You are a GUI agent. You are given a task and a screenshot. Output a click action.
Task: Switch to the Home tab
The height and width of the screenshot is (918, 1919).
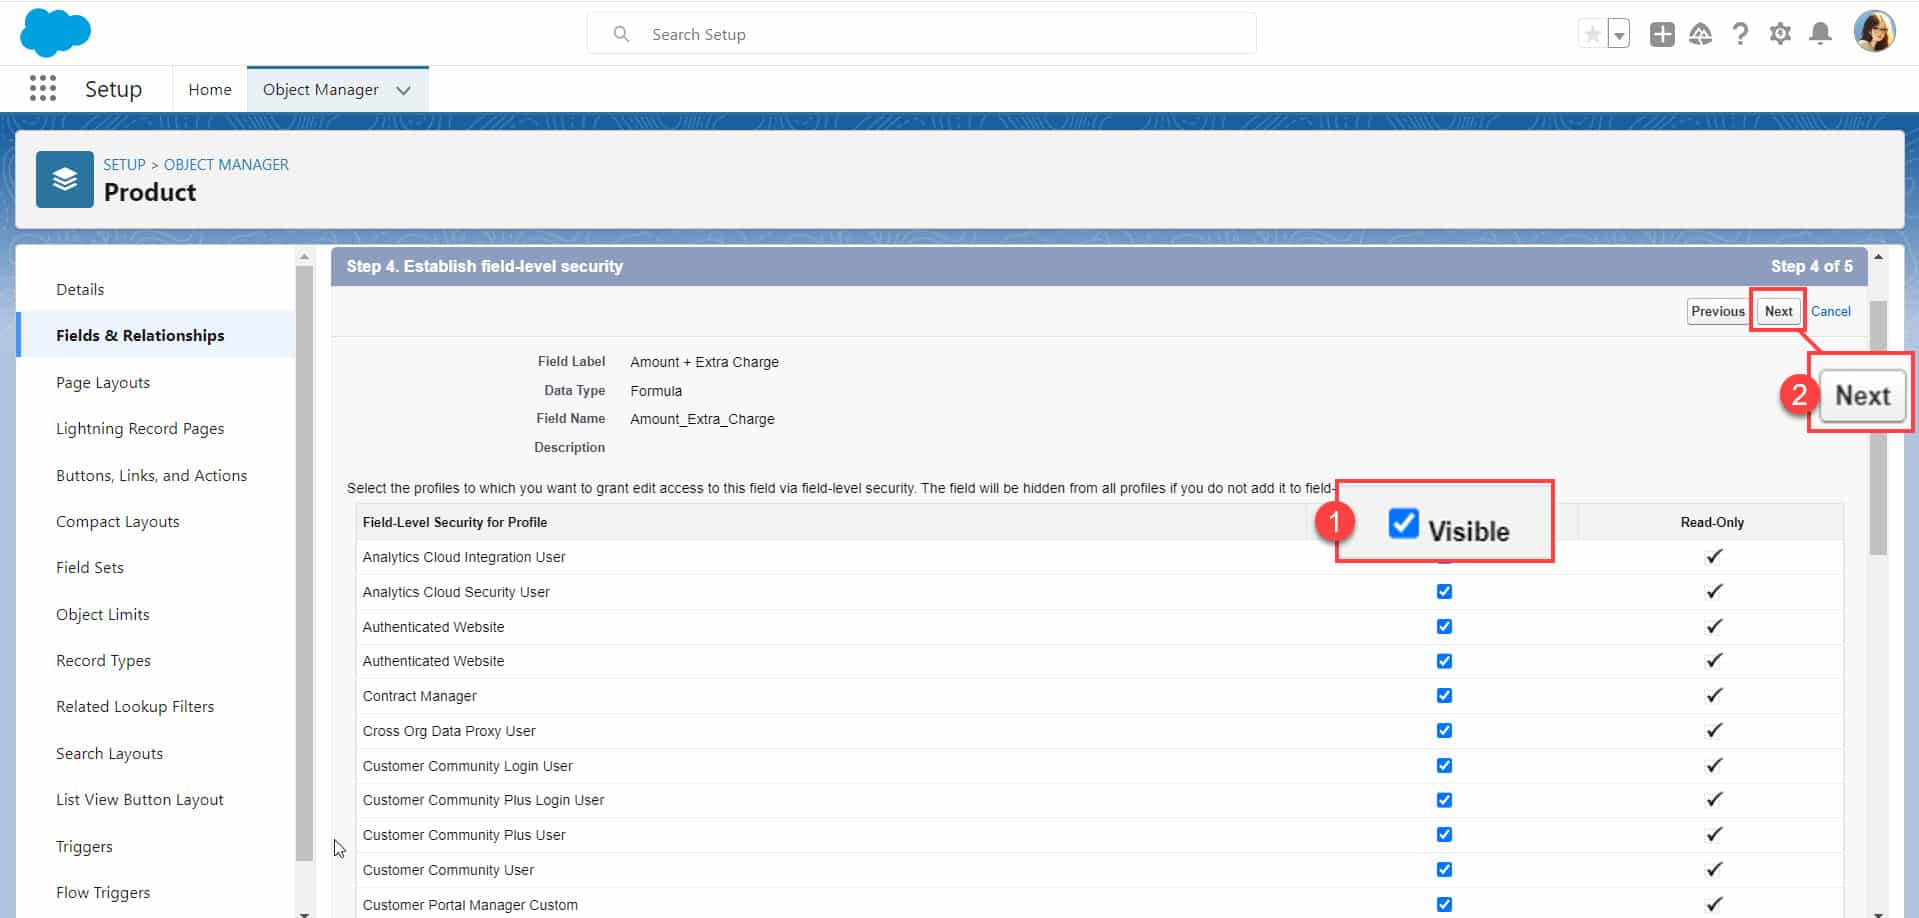coord(210,90)
